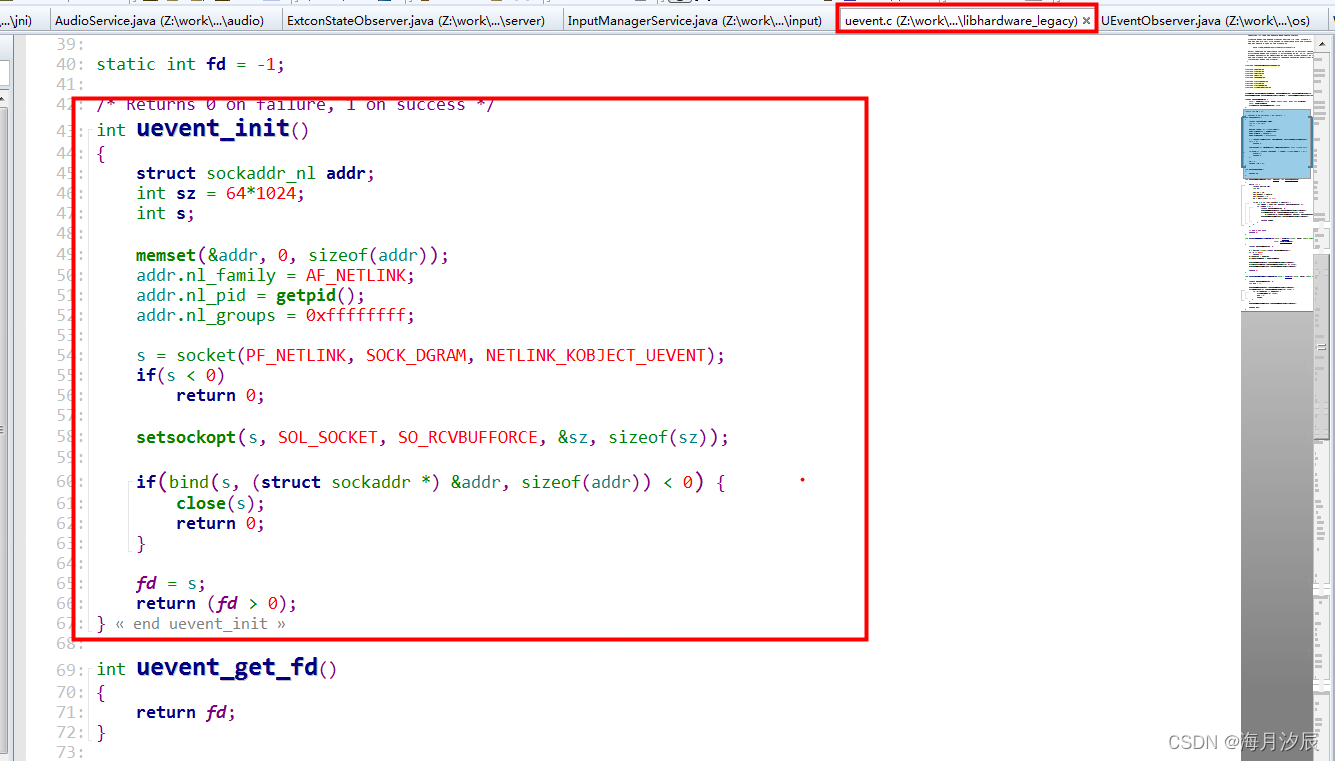Click the red bookmark dot near line 60
Screen dimensions: 1335x761
[x=802, y=481]
